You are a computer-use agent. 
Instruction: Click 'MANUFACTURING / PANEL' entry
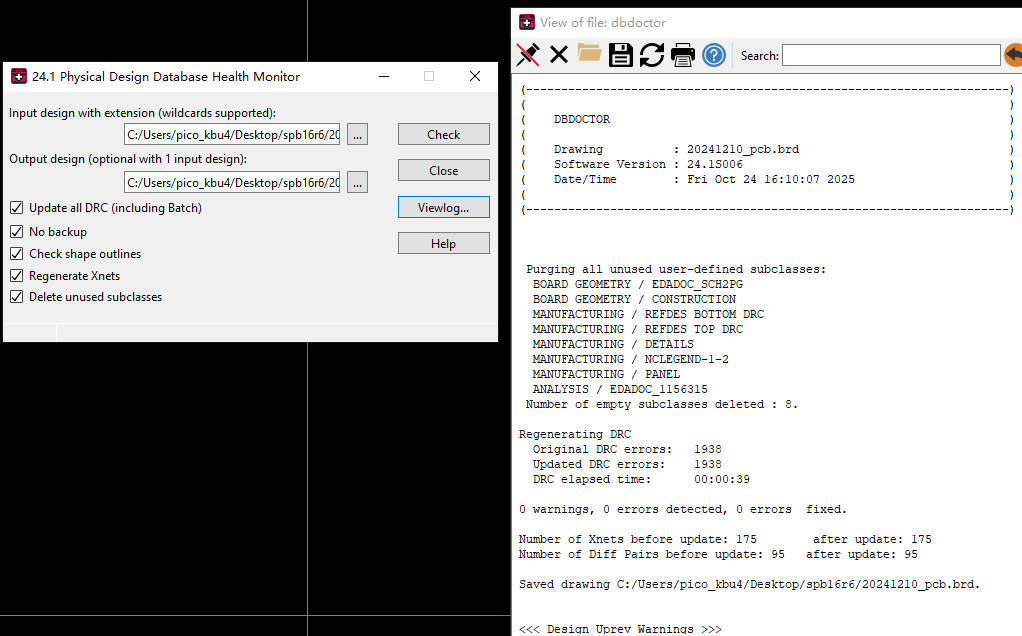pyautogui.click(x=606, y=374)
